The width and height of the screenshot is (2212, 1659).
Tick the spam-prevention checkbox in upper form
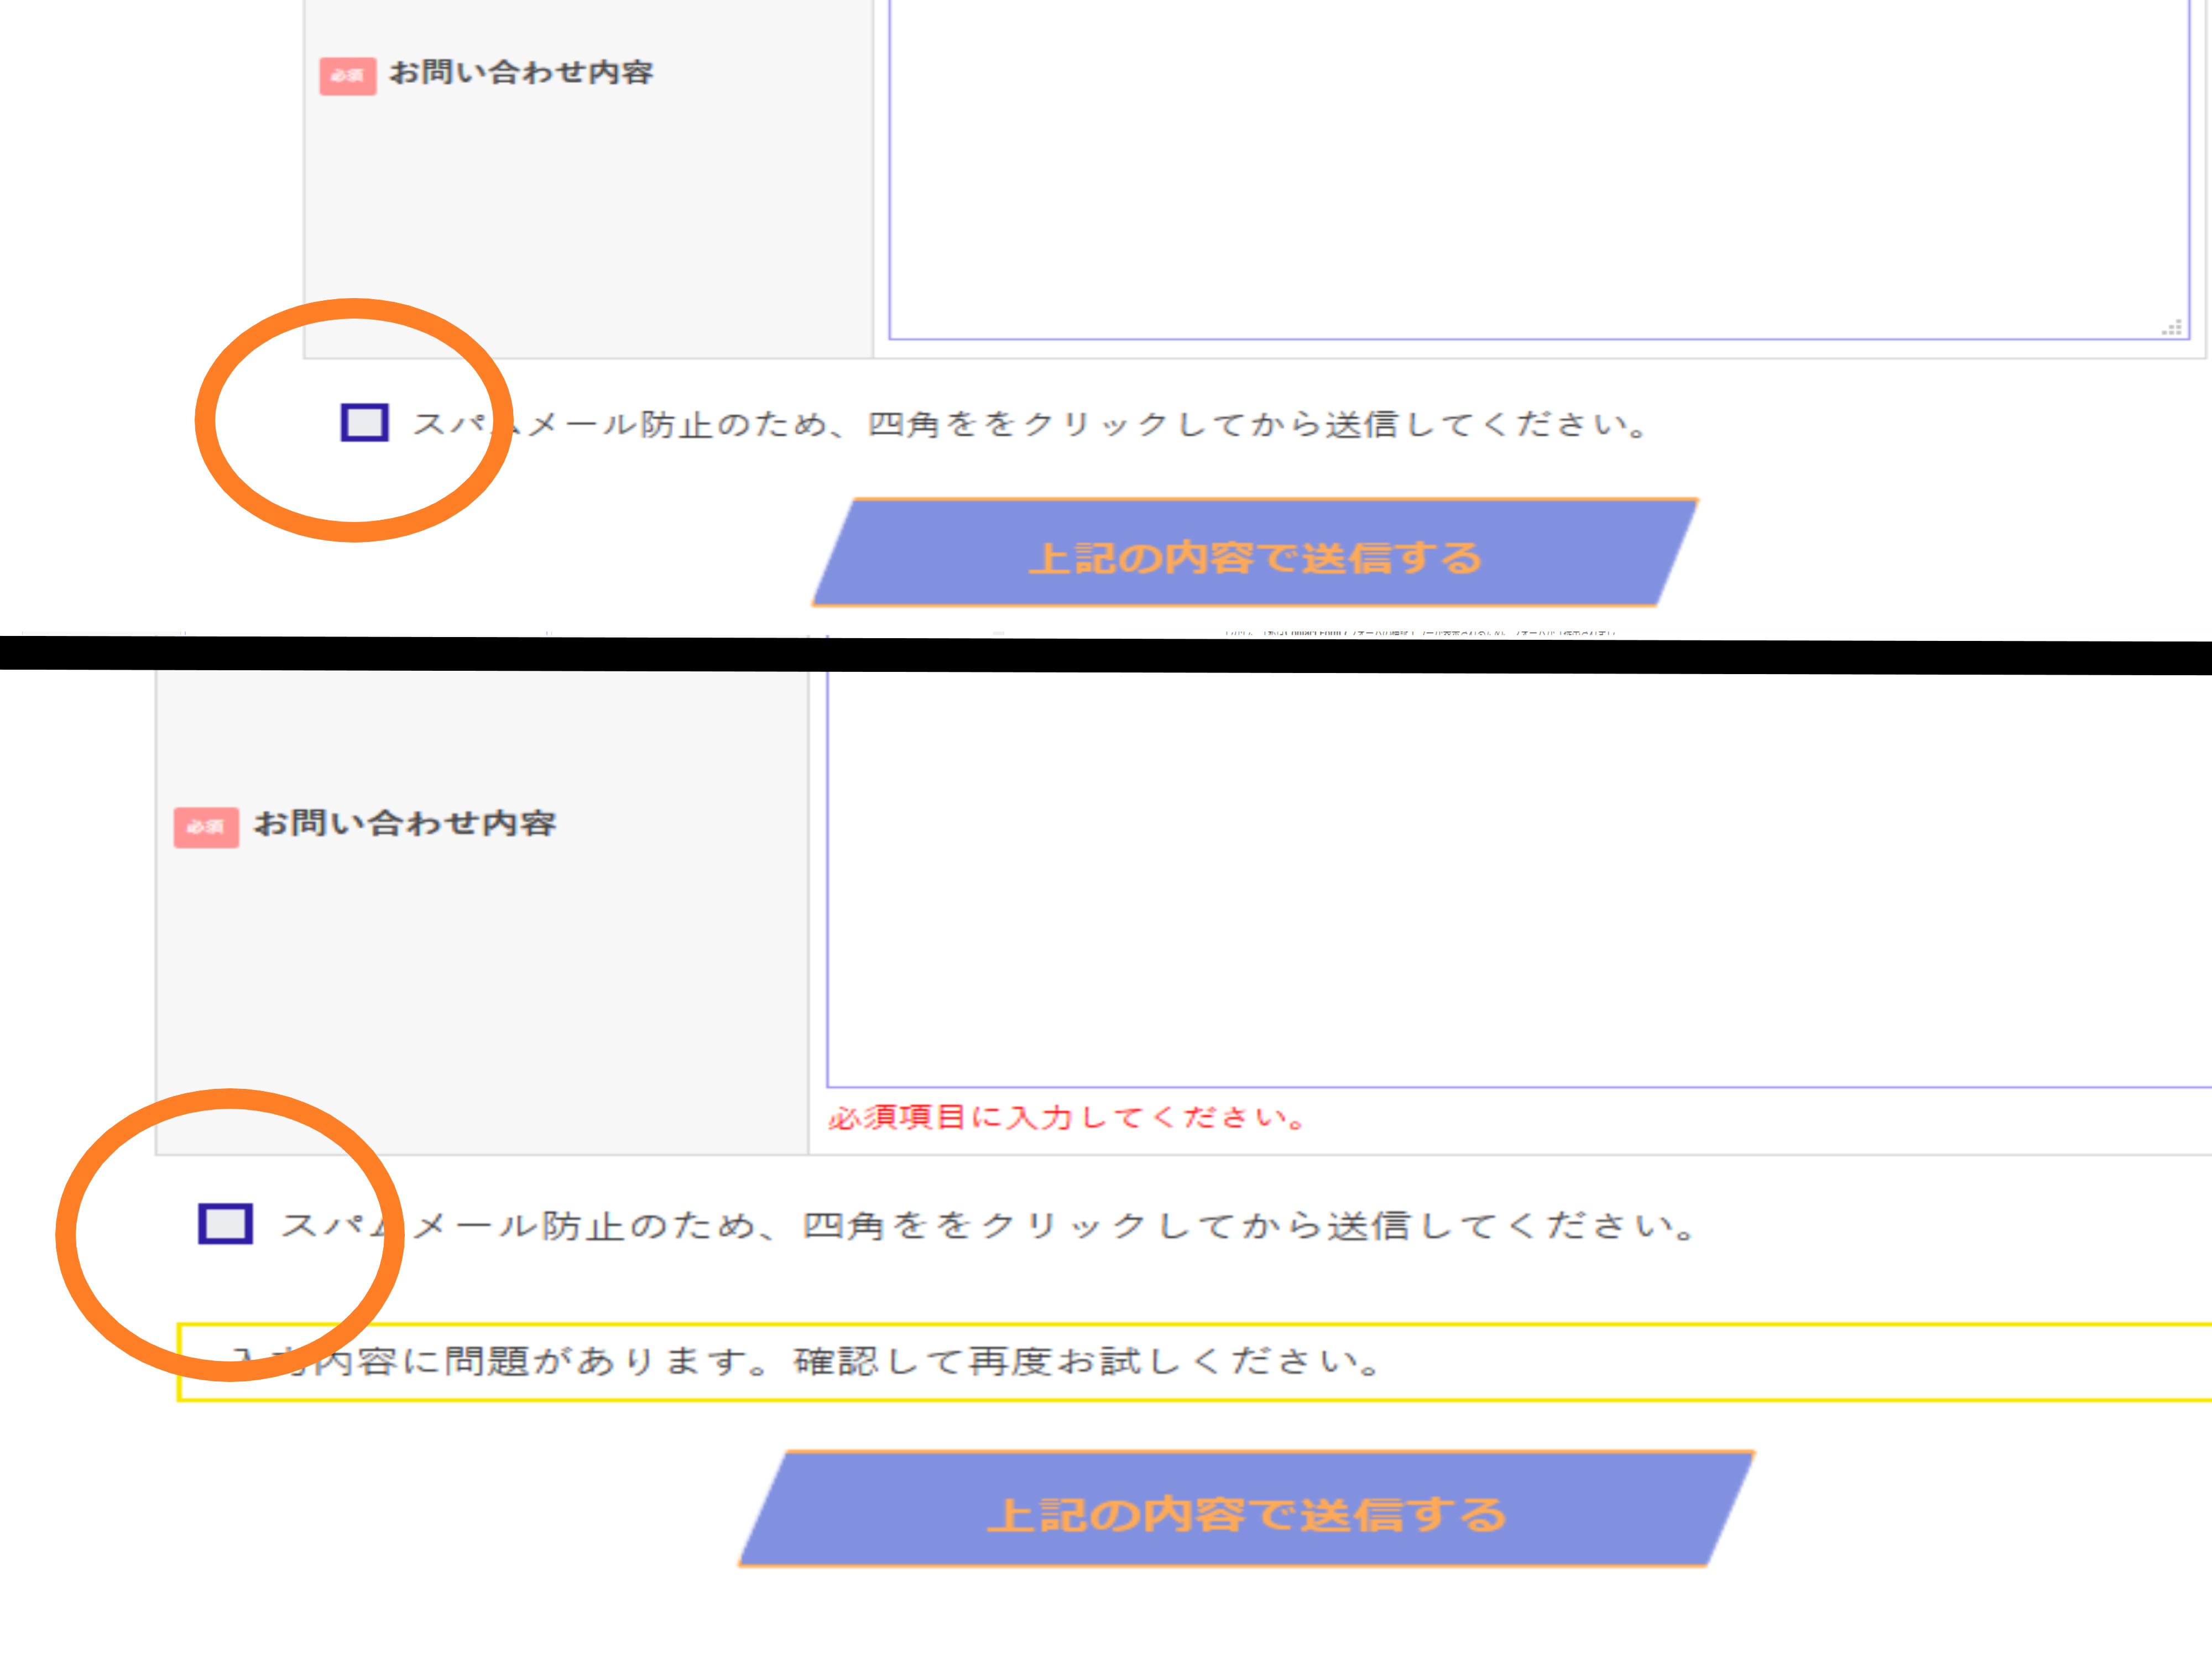coord(364,422)
